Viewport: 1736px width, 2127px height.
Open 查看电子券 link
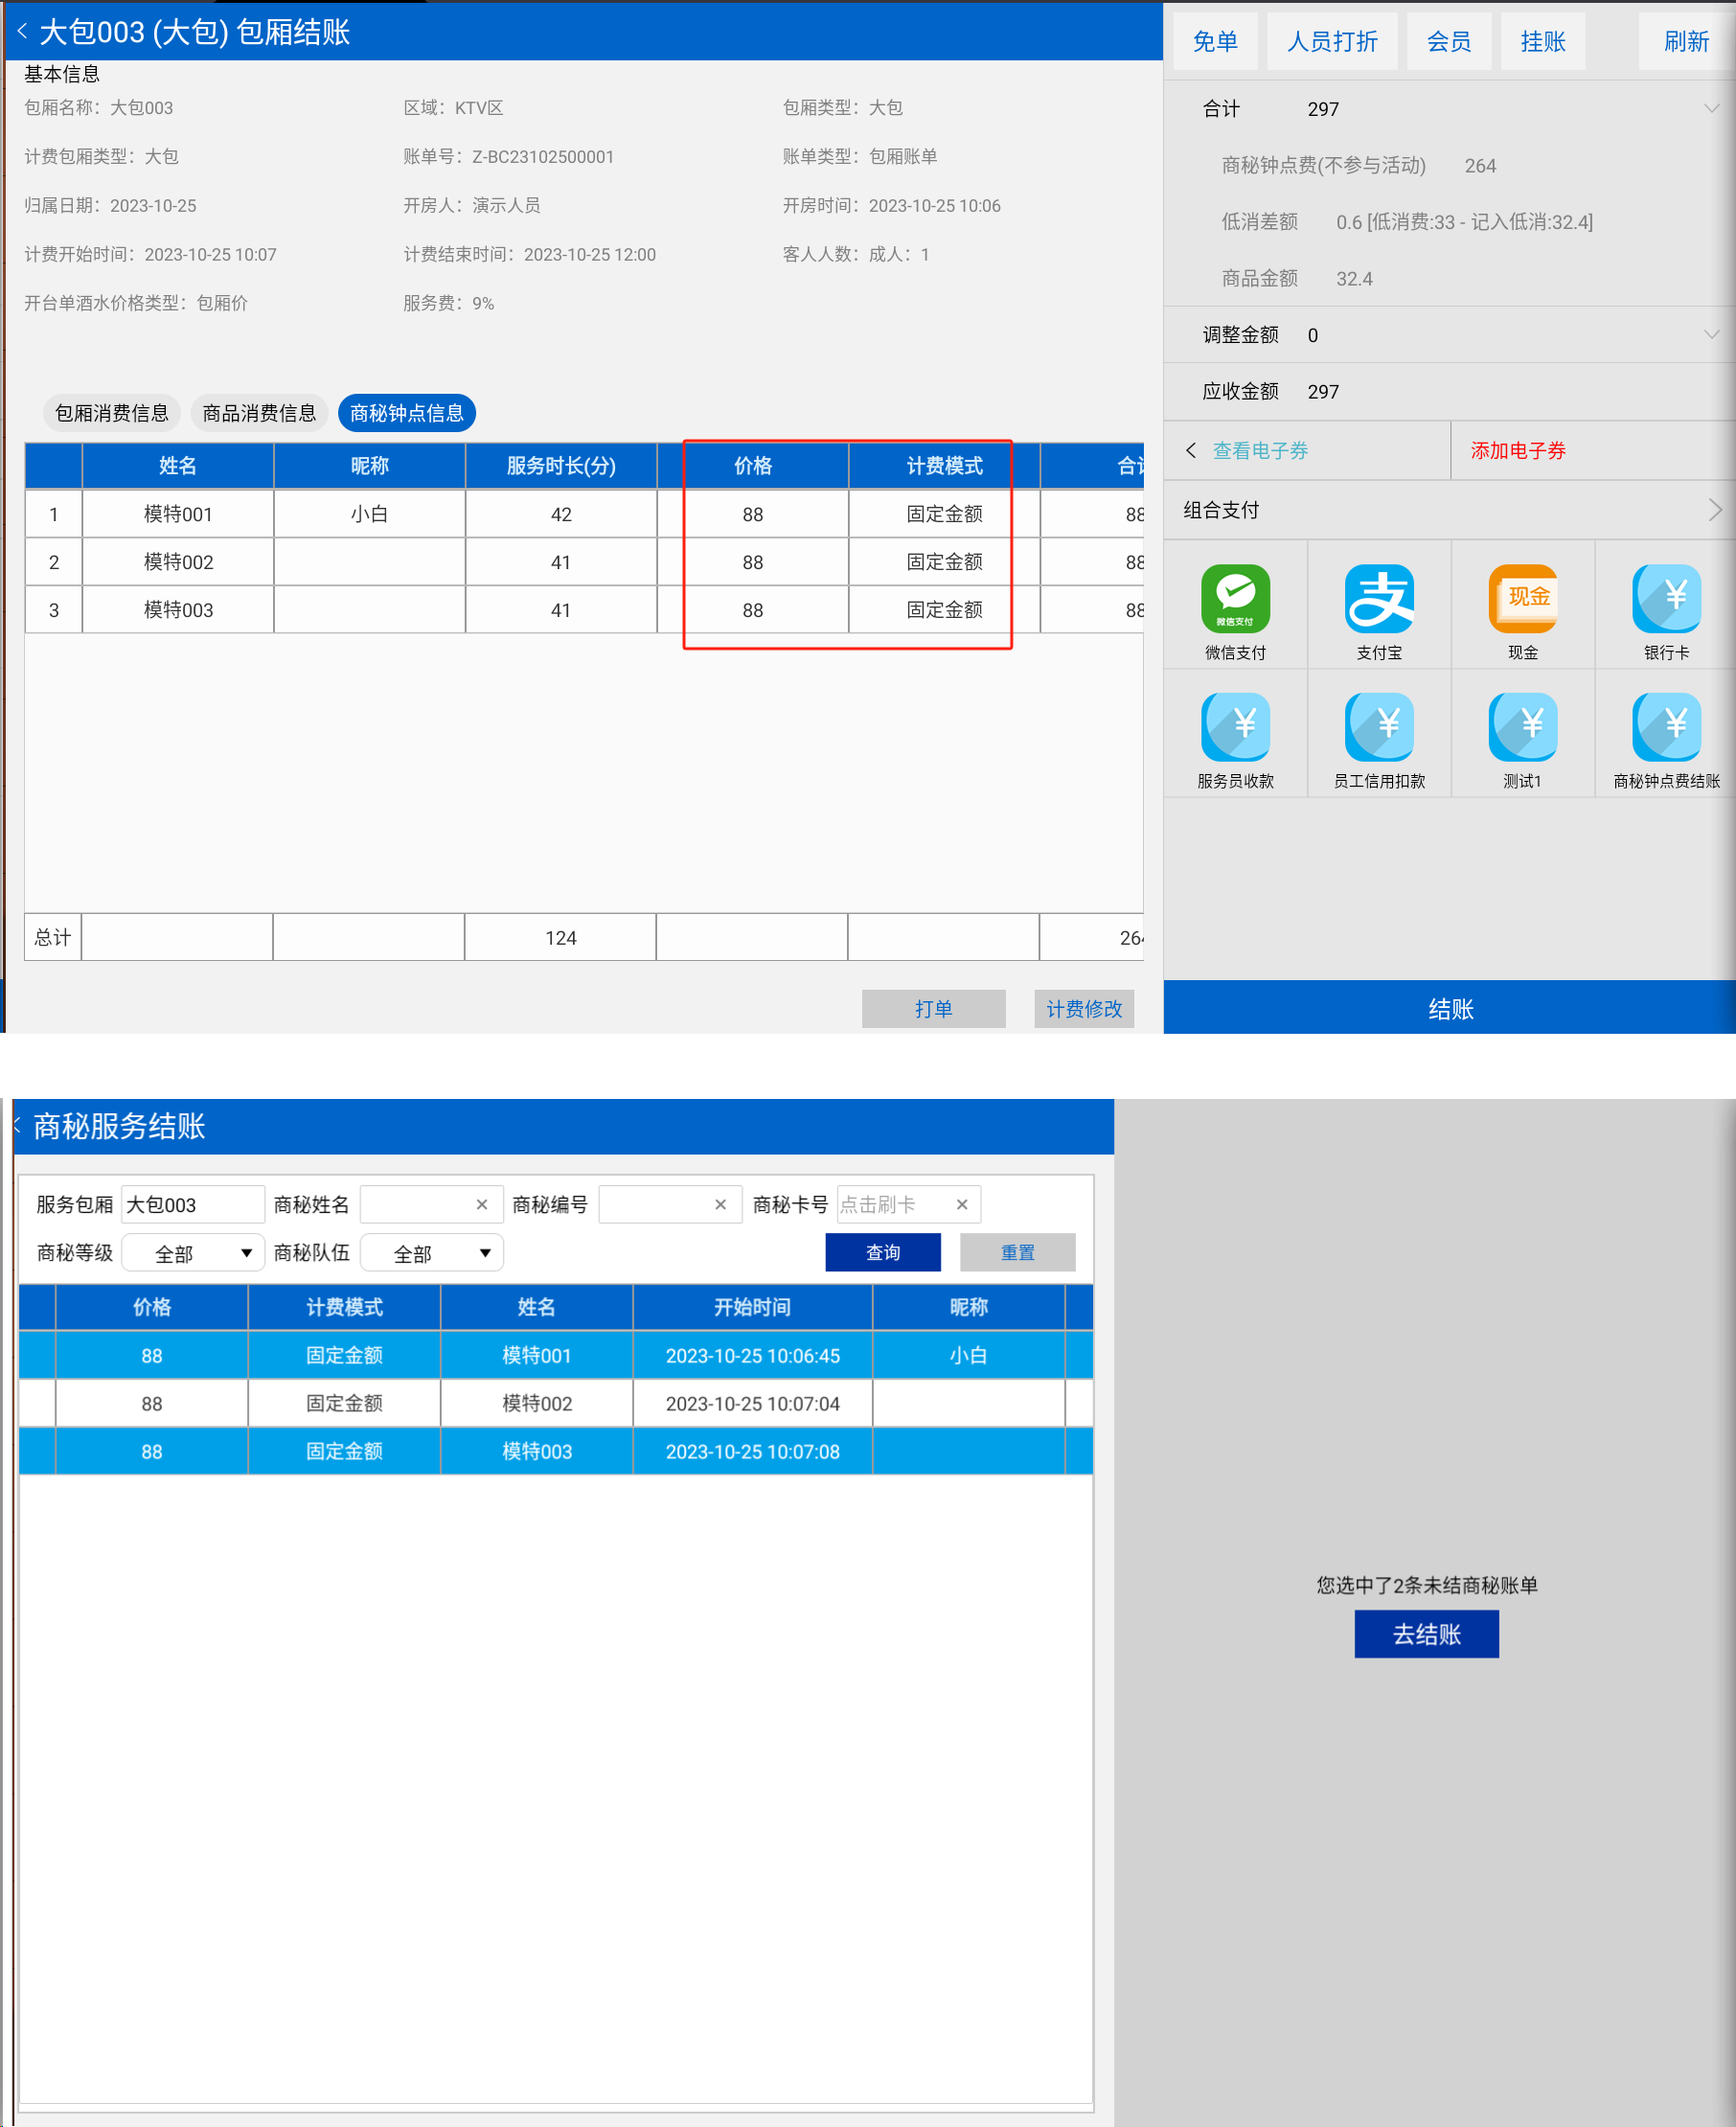tap(1260, 450)
